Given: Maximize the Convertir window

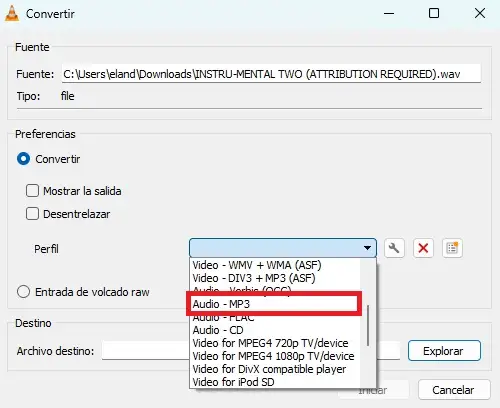Looking at the screenshot, I should coord(434,13).
